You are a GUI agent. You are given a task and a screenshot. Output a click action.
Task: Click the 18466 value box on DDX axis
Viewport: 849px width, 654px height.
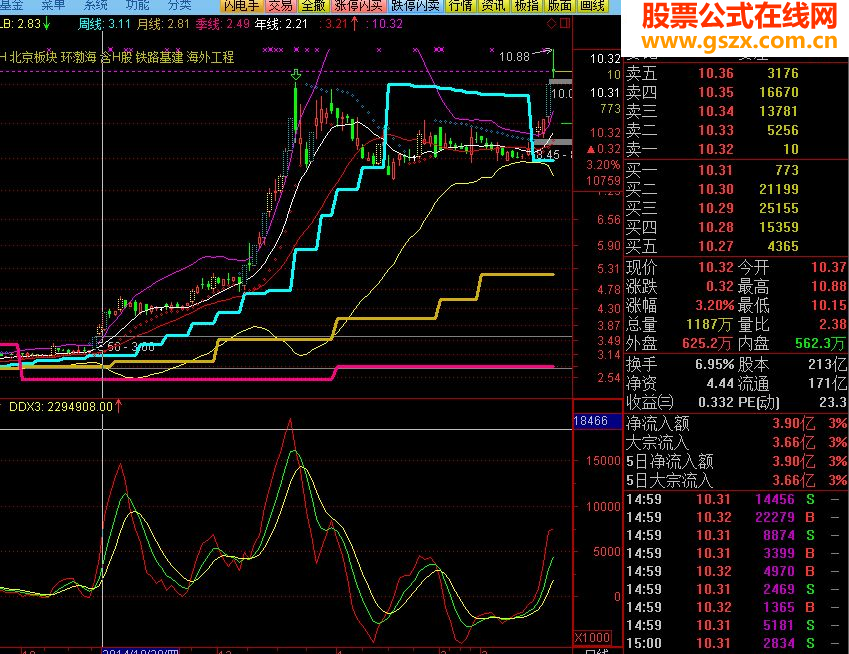(597, 421)
